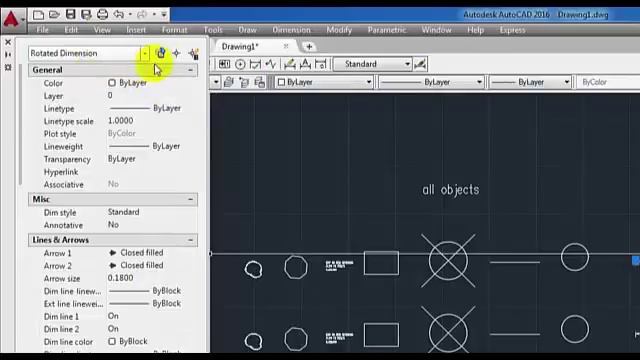Click the Dim line color ByBlock swatch
The width and height of the screenshot is (640, 360).
coord(112,341)
